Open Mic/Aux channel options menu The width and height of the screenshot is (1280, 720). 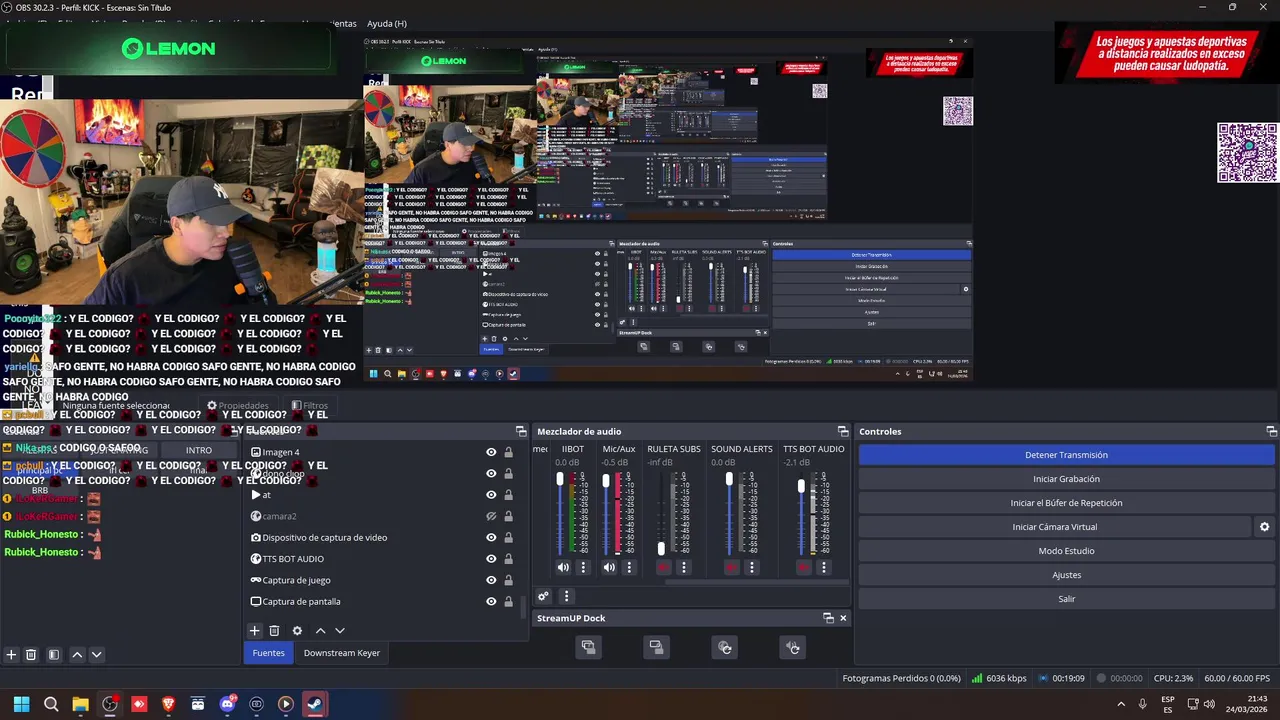(629, 567)
